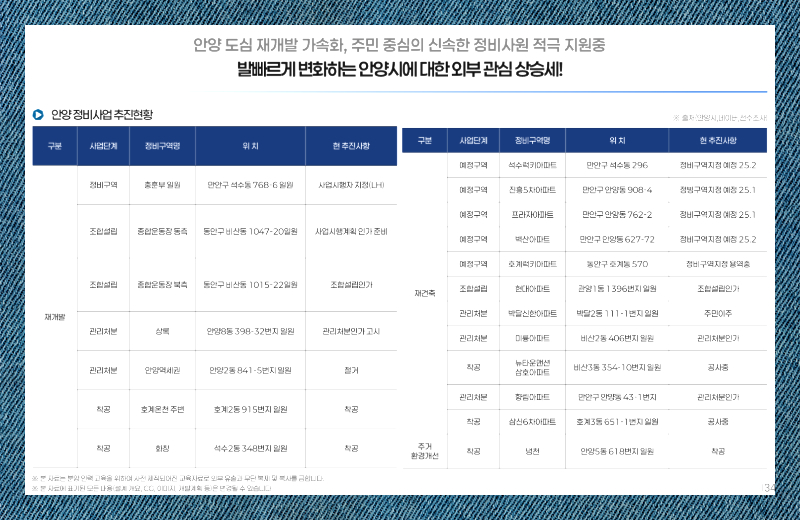Select '뉴타운맨션 삼호아파트' apartment name
Screen dimensions: 800x520
click(532, 367)
